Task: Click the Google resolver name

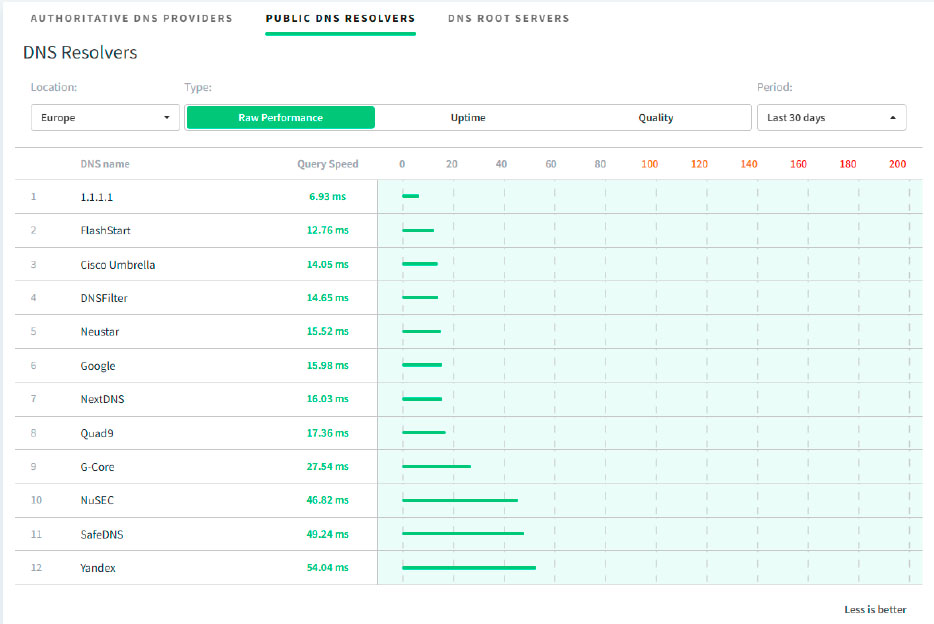Action: point(98,366)
